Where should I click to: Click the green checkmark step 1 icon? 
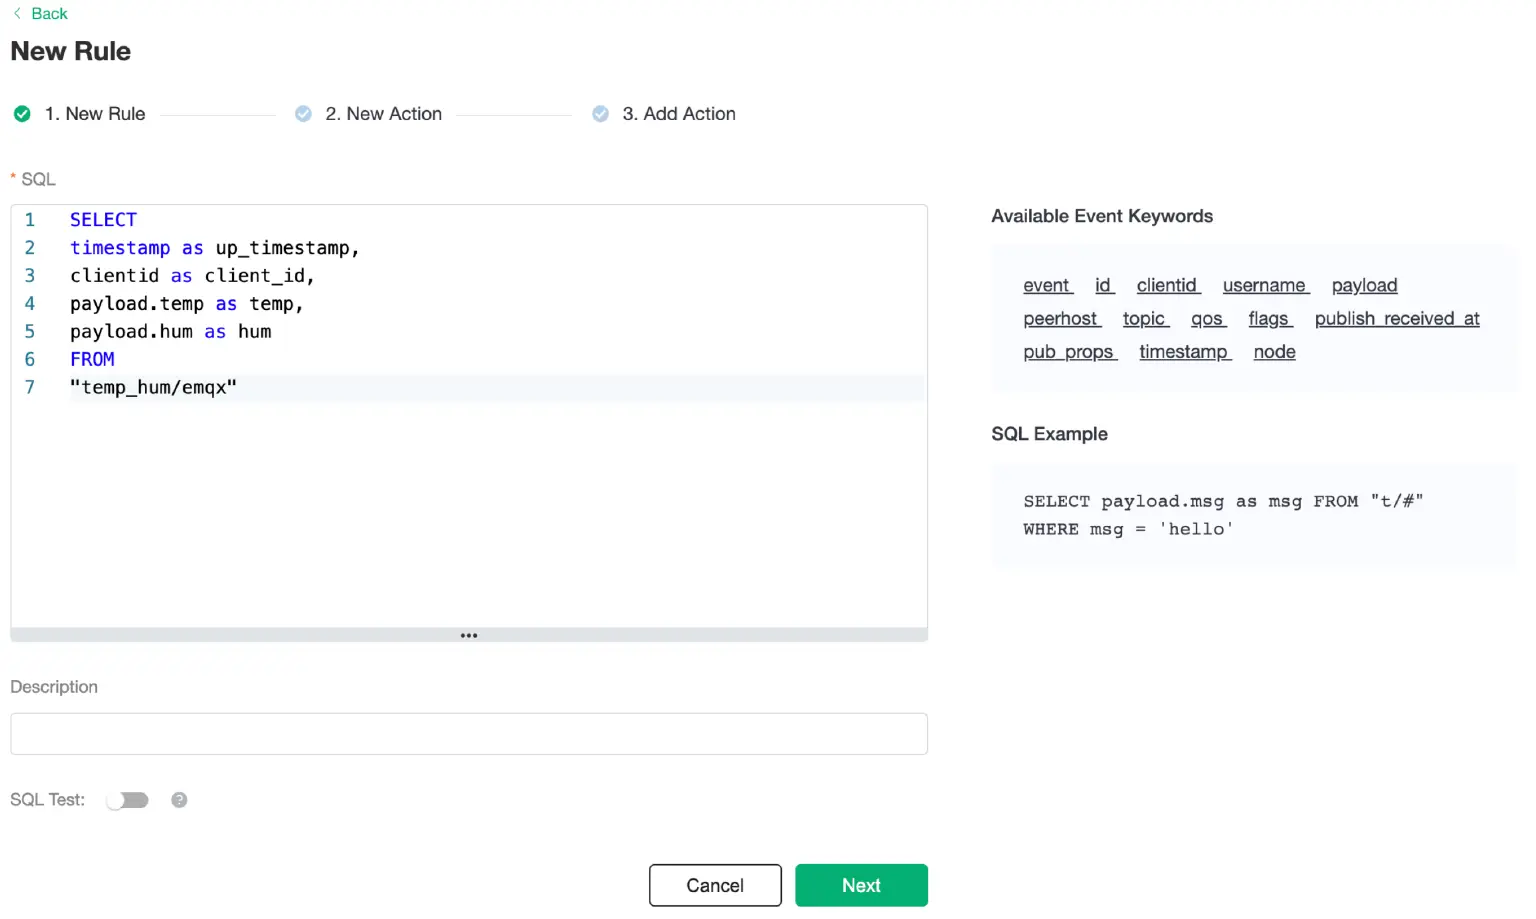pos(22,114)
